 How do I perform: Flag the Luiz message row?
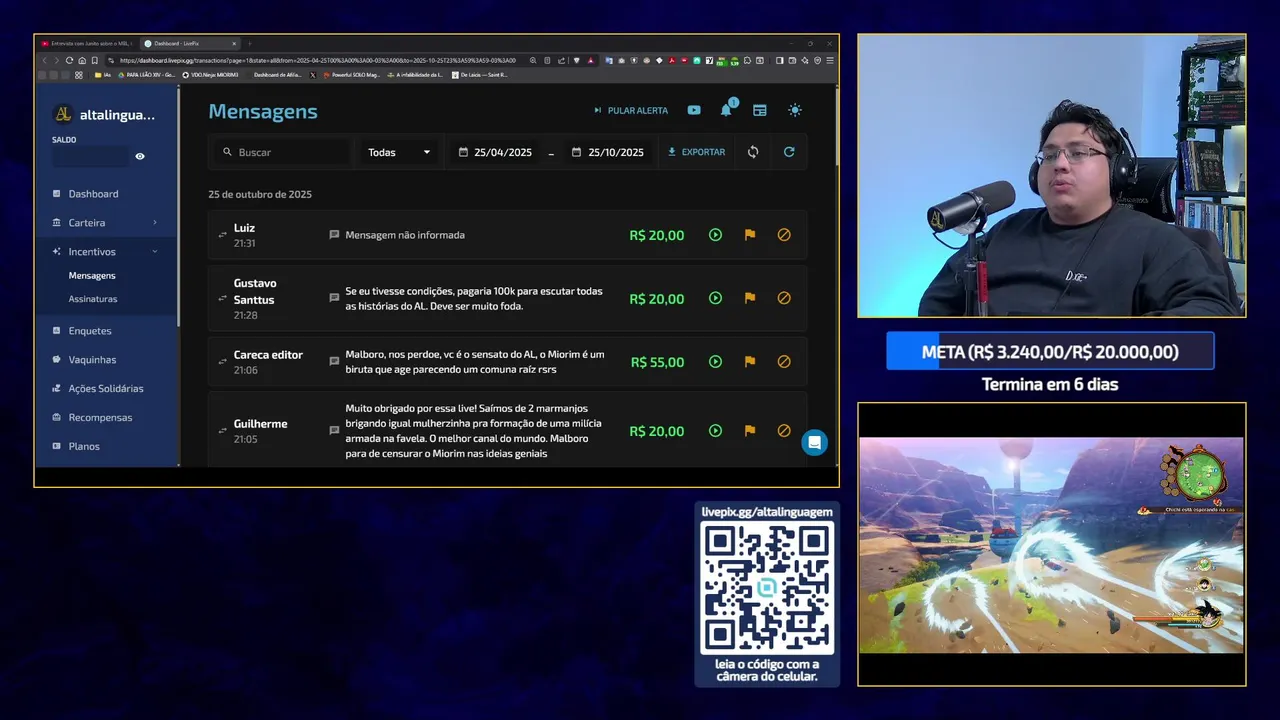[x=750, y=235]
